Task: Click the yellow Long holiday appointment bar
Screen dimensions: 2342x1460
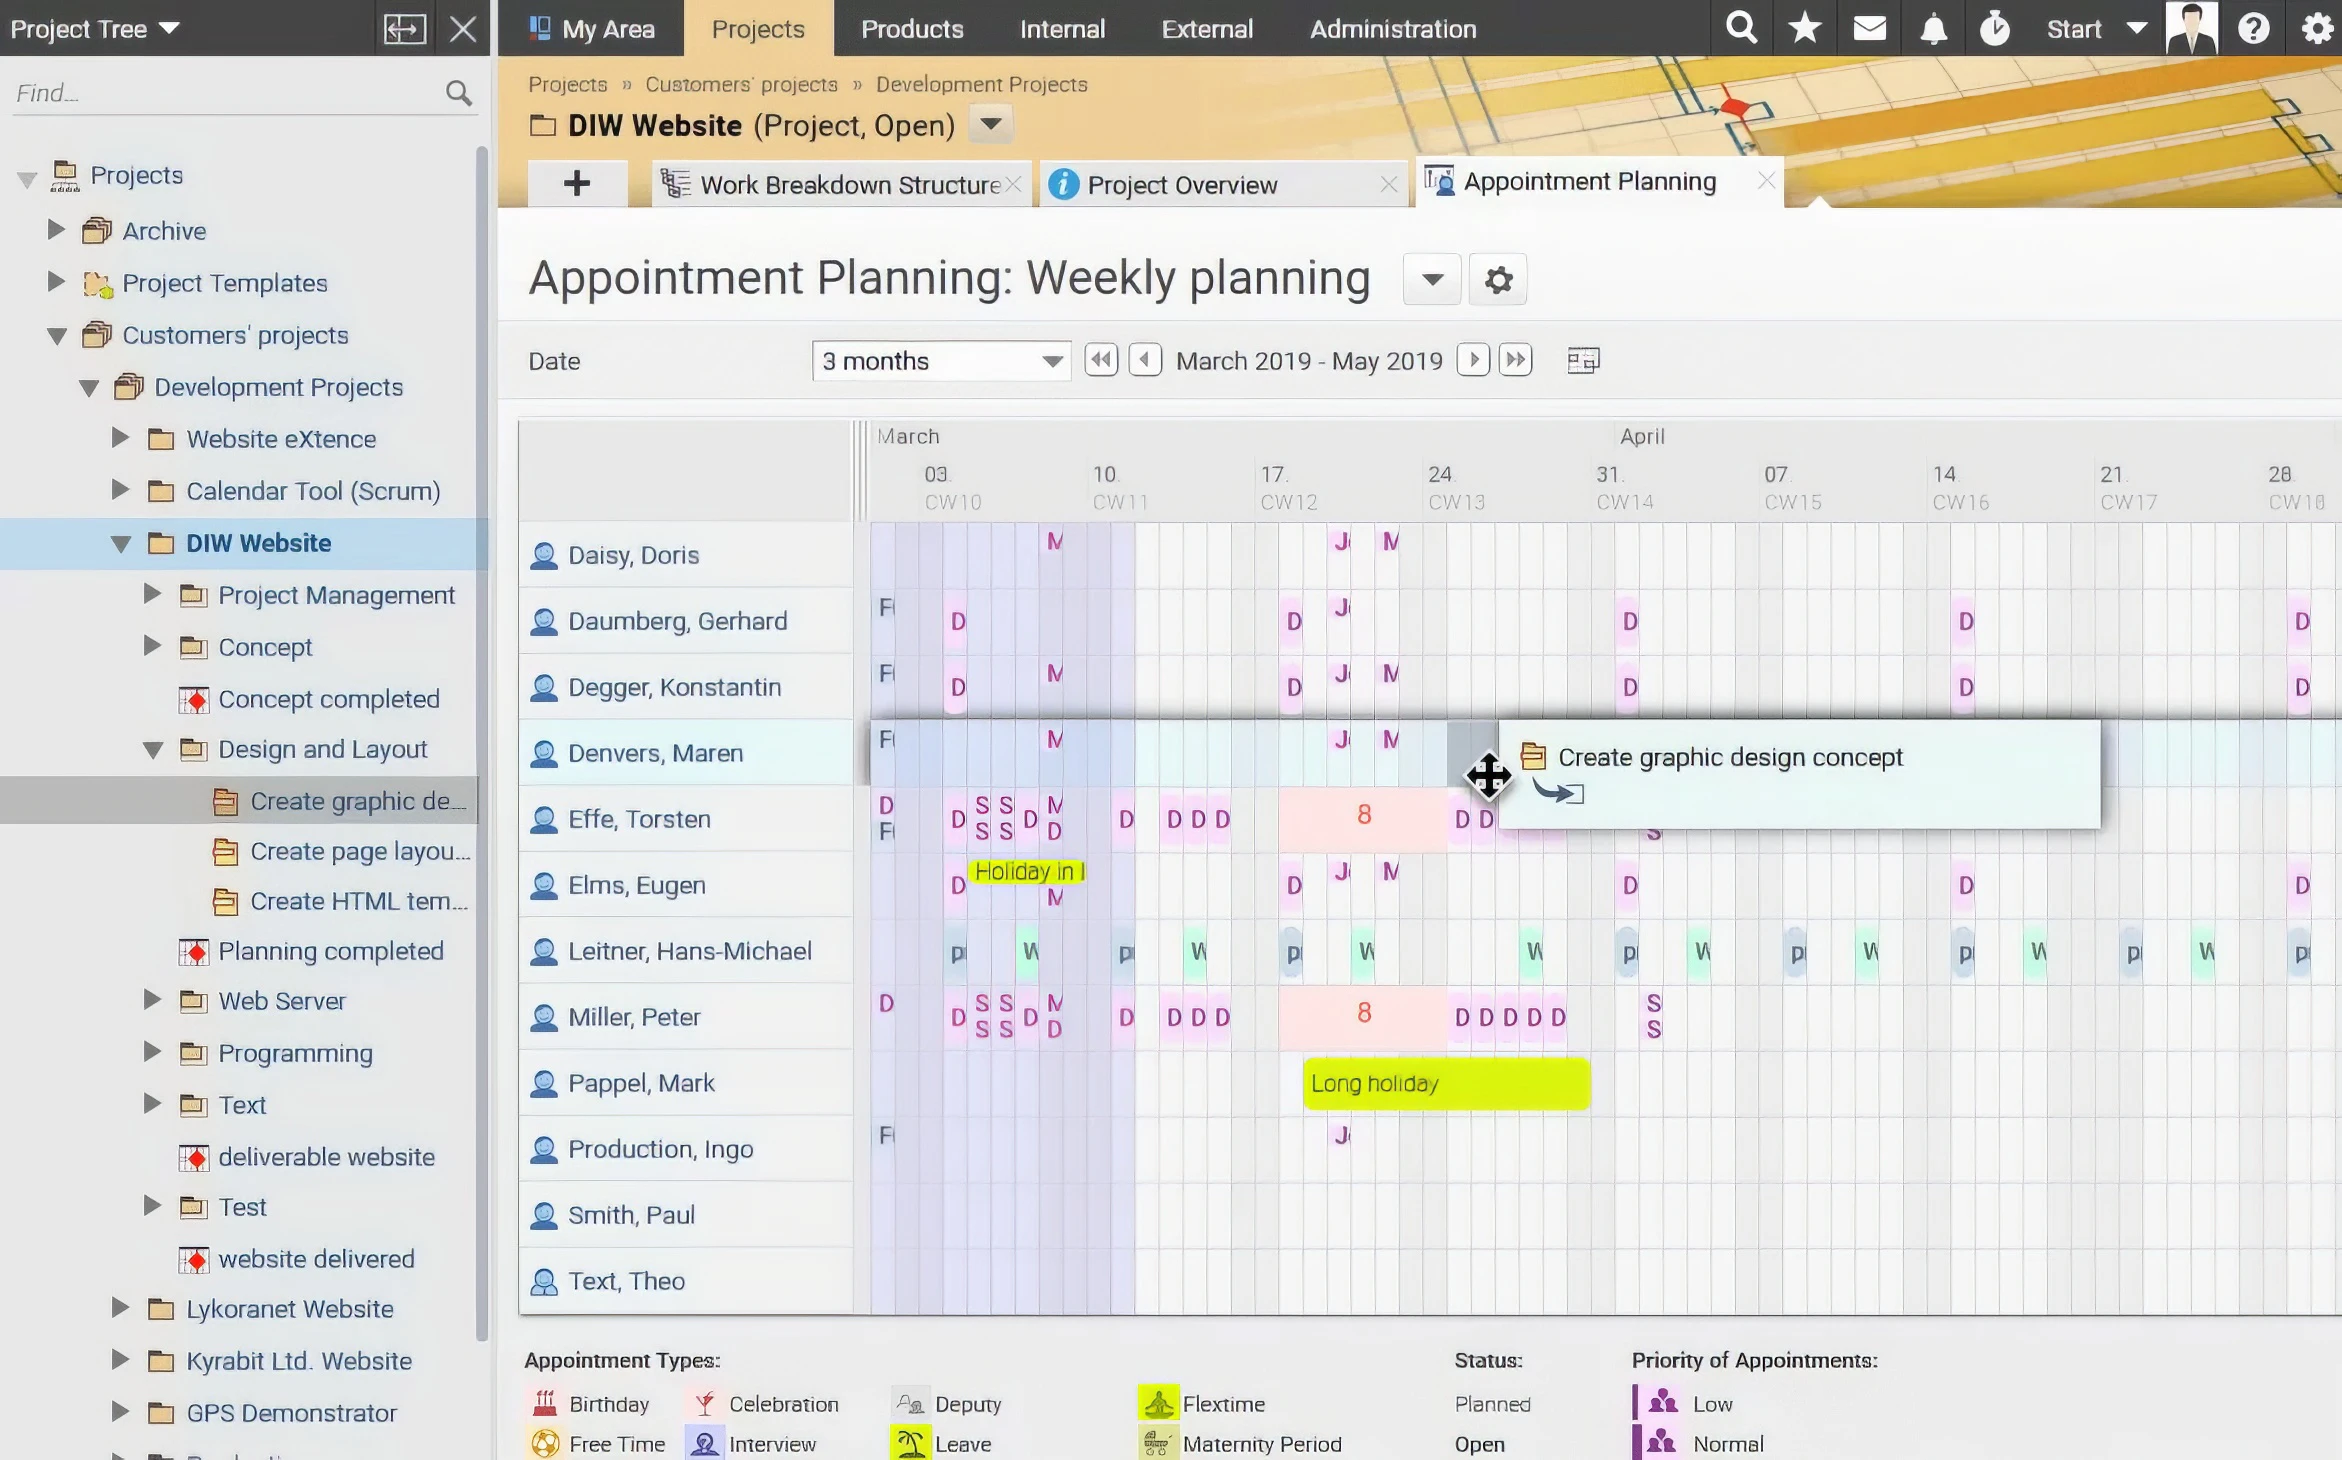Action: [1445, 1084]
